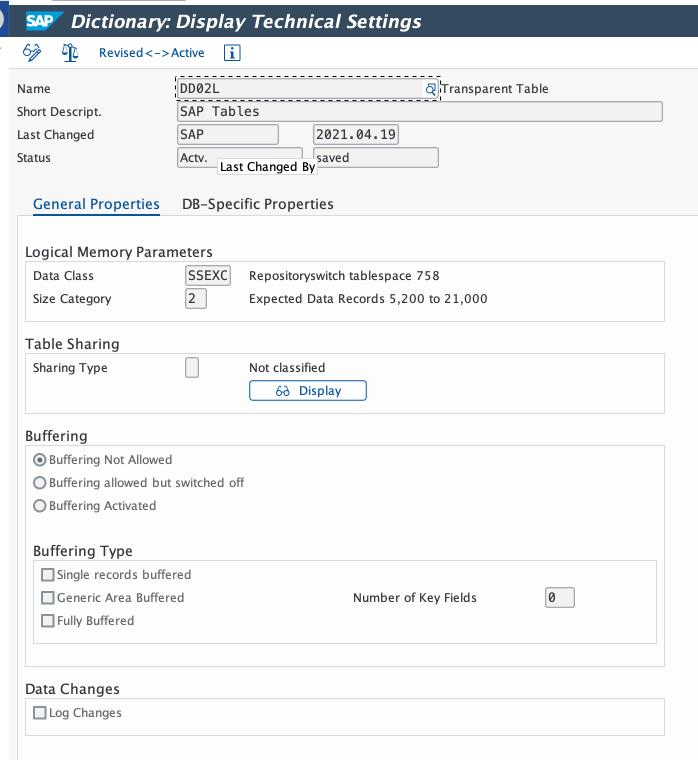Click Revised<->Active toolbar button
This screenshot has width=698, height=760.
click(x=151, y=52)
